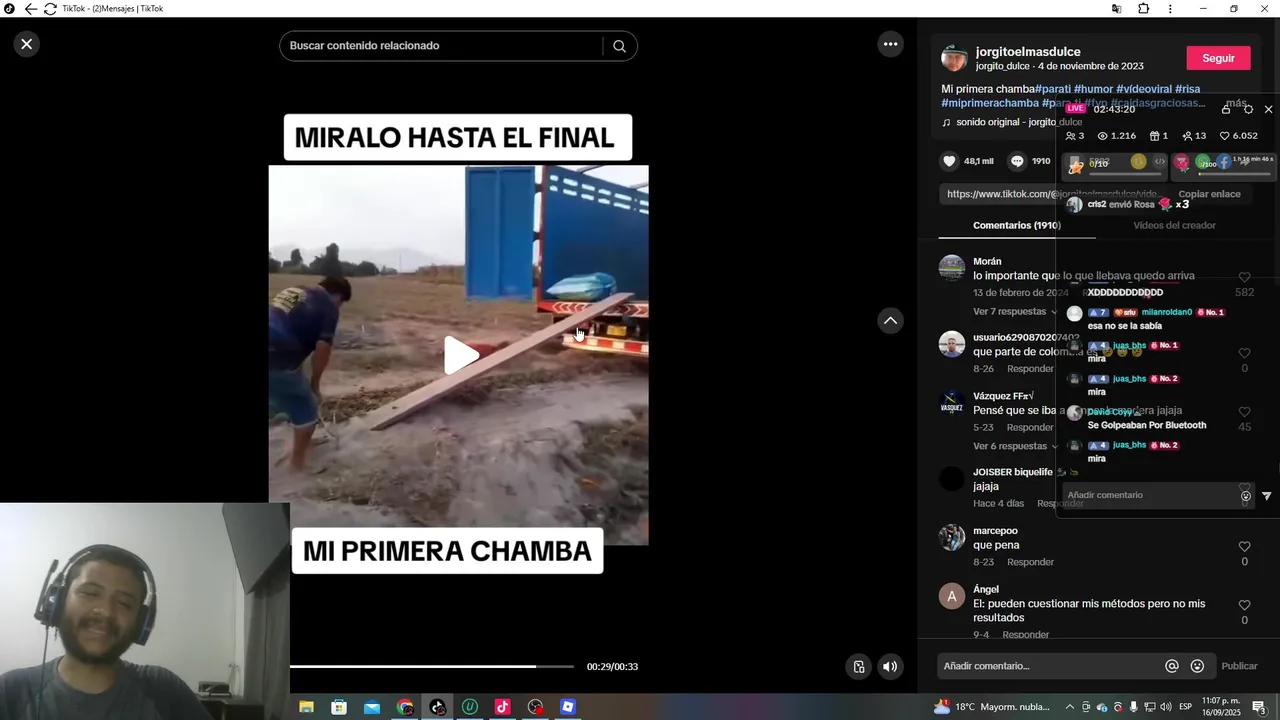
Task: Open Ángel's avatar with letter A
Action: (x=951, y=596)
